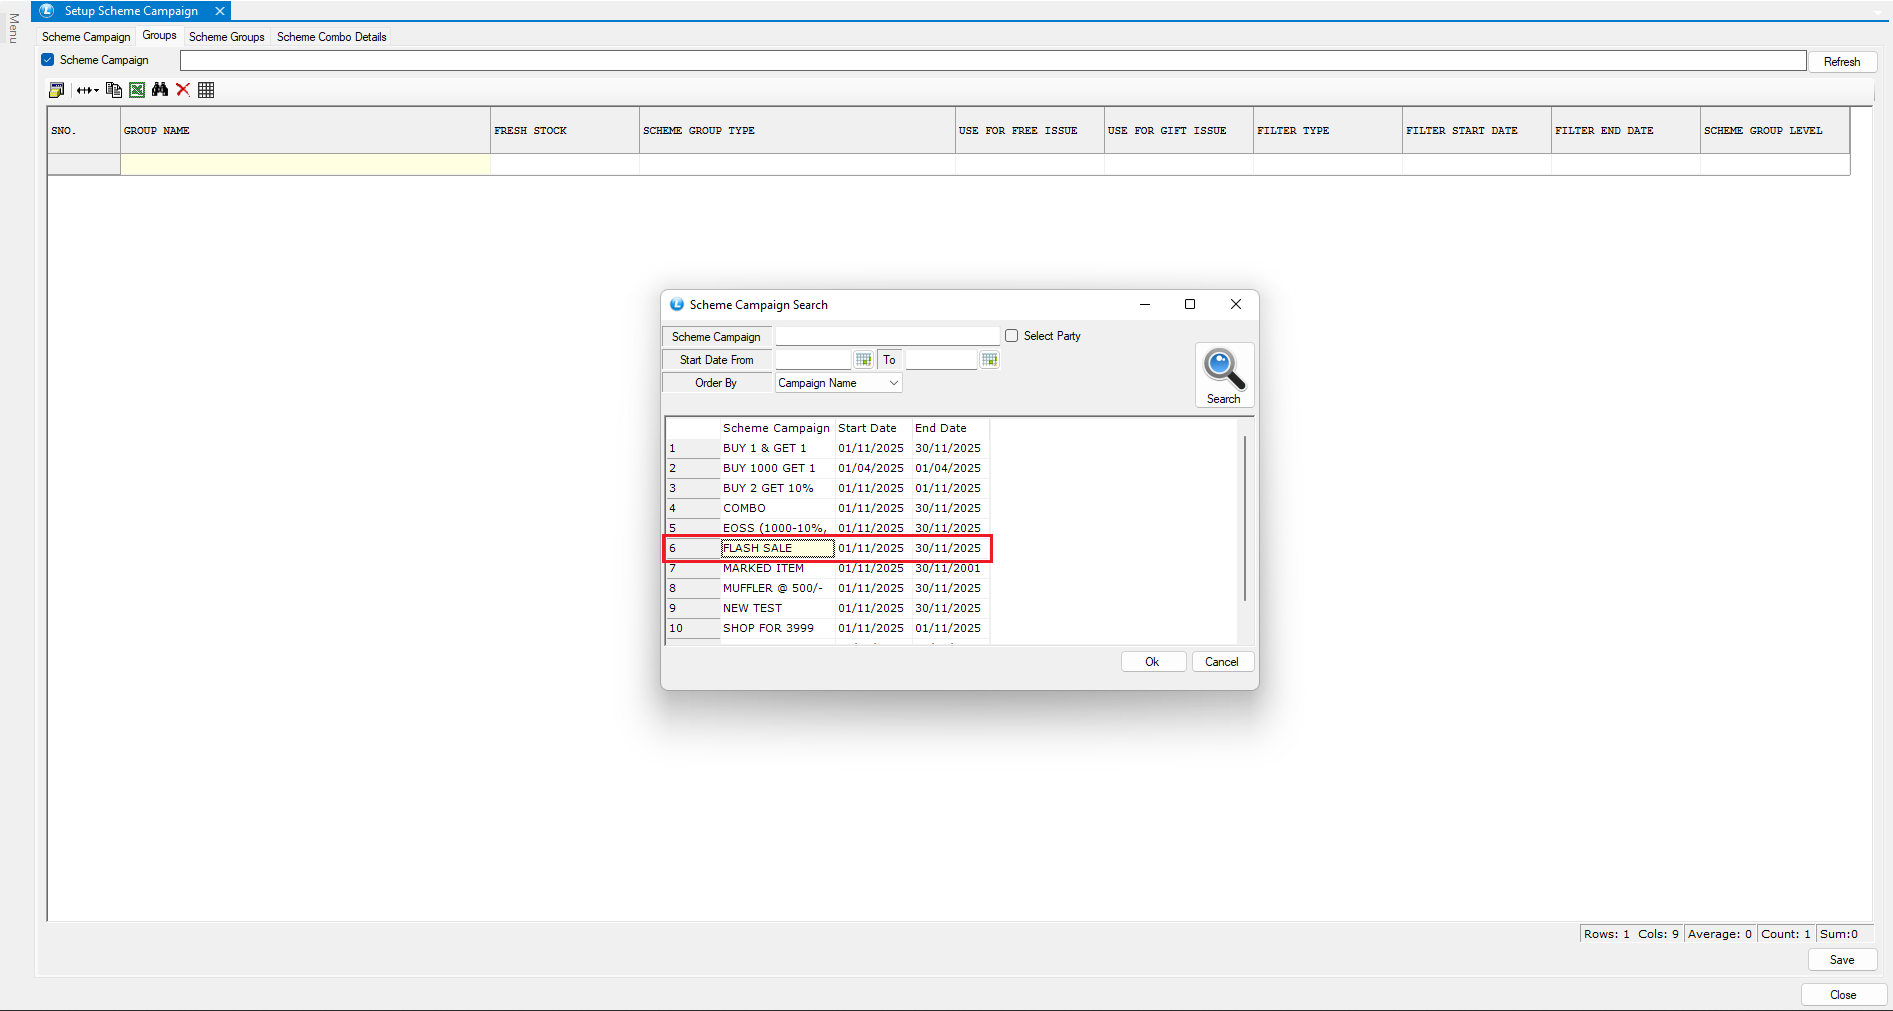The height and width of the screenshot is (1011, 1893).
Task: Click the first toolbar icon with yellow box
Action: coord(57,90)
